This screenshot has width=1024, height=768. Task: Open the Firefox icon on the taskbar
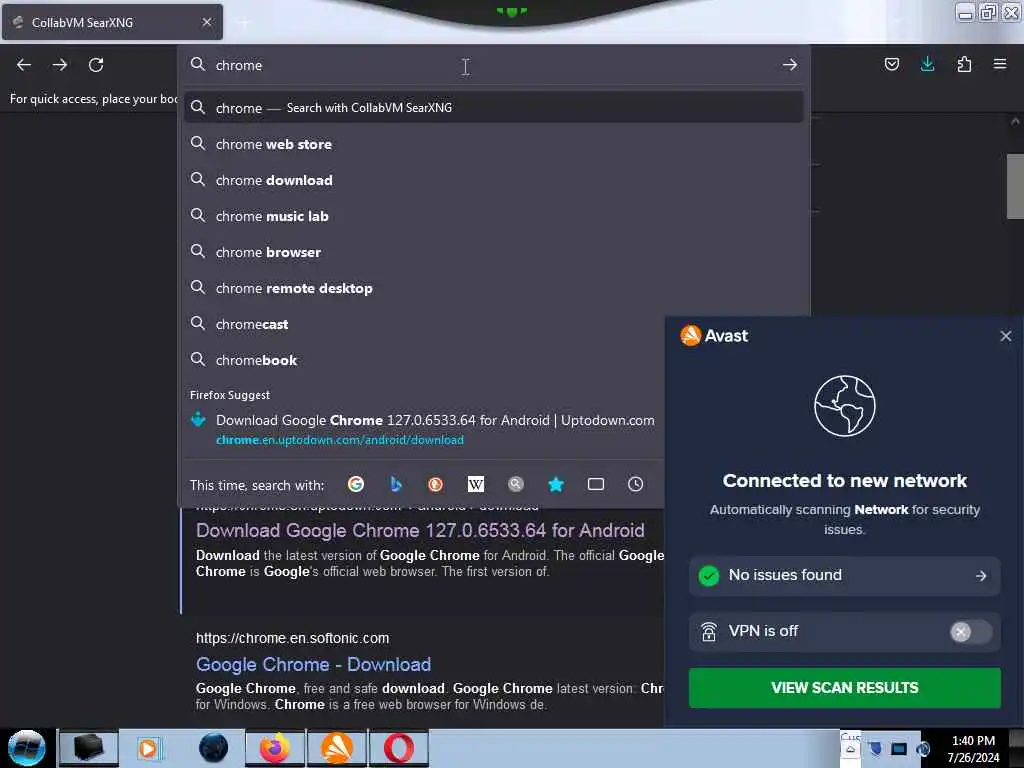pyautogui.click(x=275, y=748)
